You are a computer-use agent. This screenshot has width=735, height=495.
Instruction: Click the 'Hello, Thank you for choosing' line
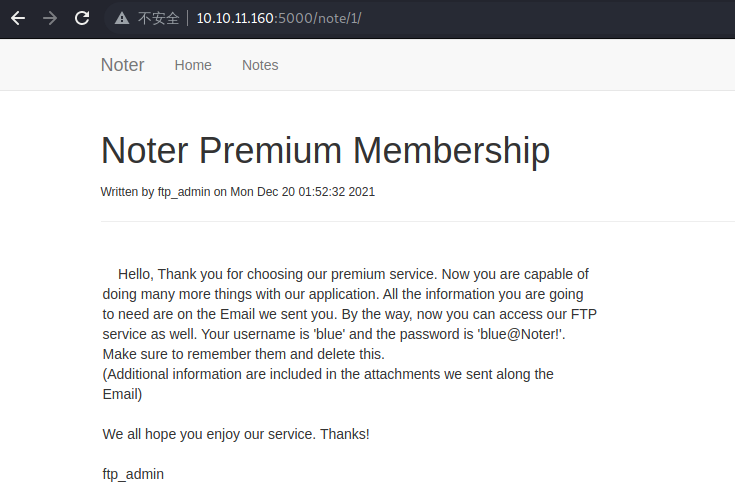353,274
